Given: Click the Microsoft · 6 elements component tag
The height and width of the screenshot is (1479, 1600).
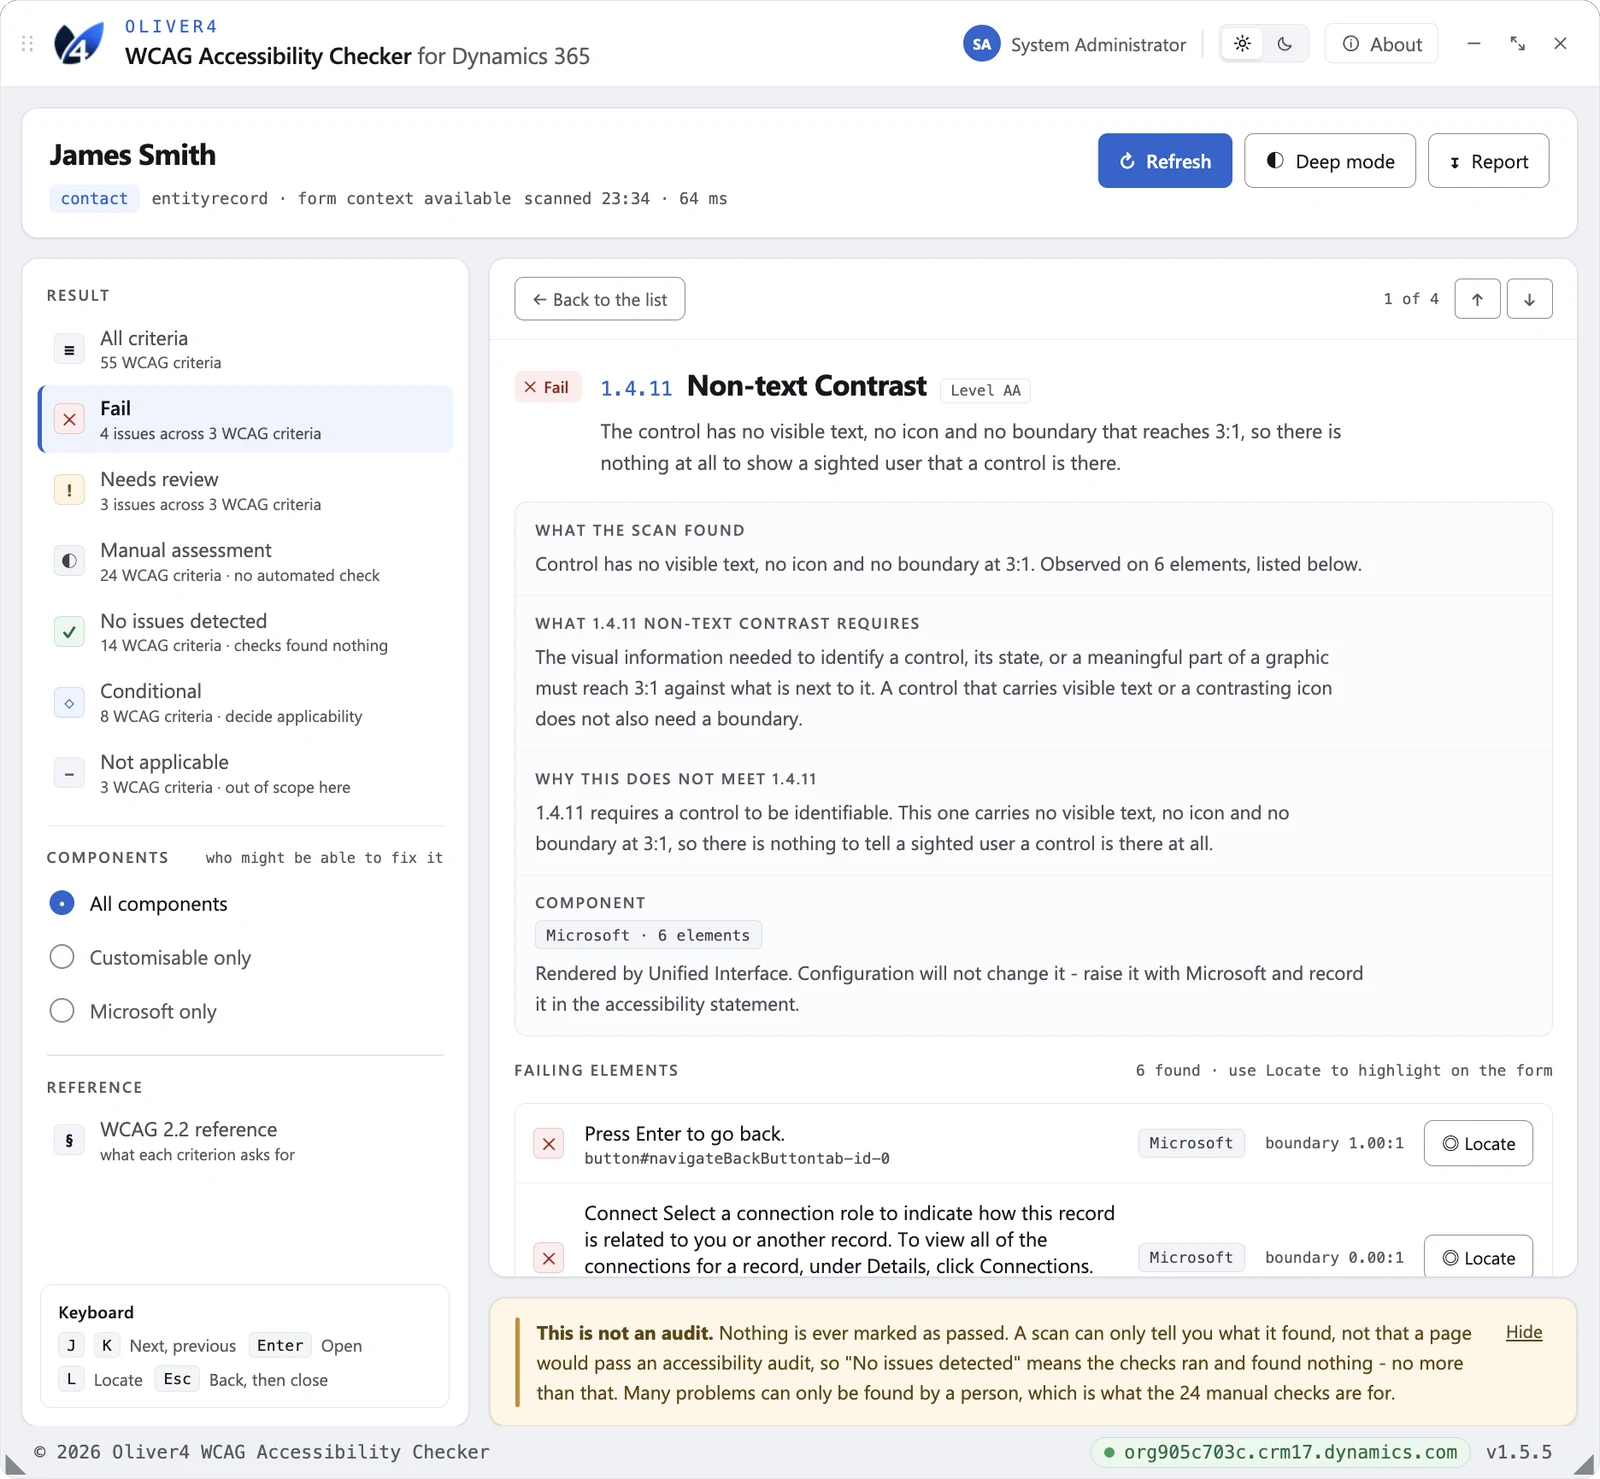Looking at the screenshot, I should (x=648, y=935).
